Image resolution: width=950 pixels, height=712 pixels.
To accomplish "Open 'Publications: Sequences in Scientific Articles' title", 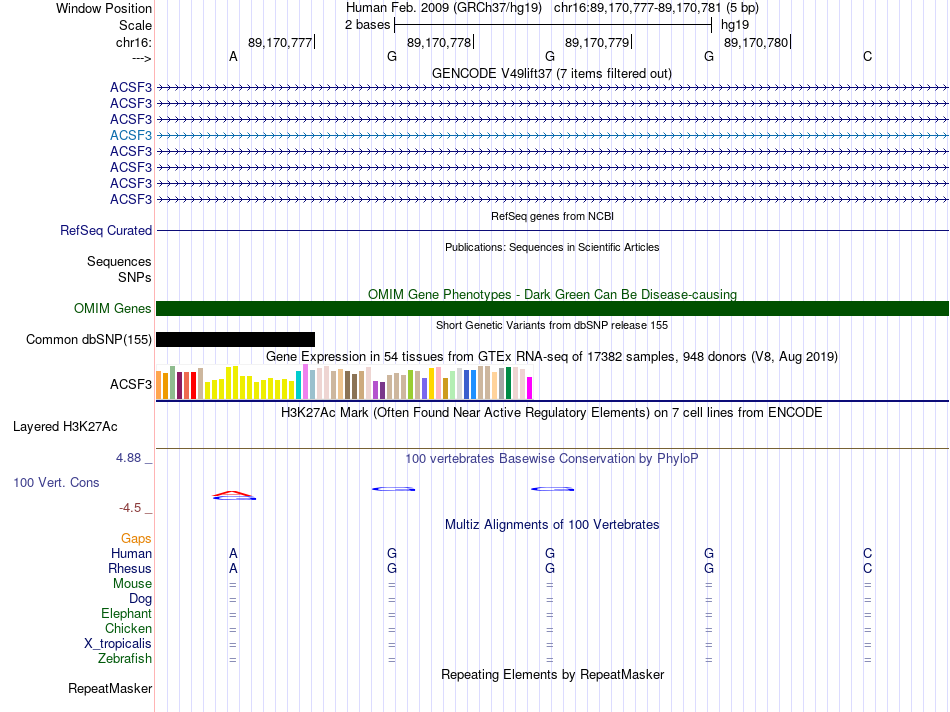I will tap(552, 247).
